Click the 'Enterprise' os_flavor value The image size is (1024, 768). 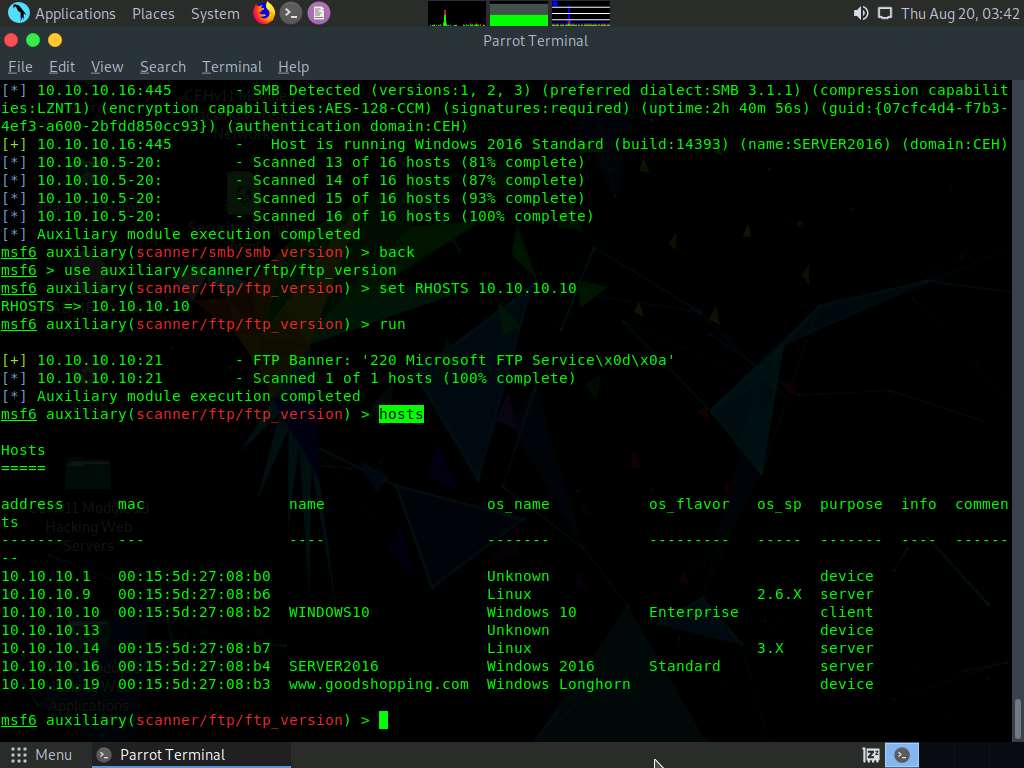tap(694, 612)
